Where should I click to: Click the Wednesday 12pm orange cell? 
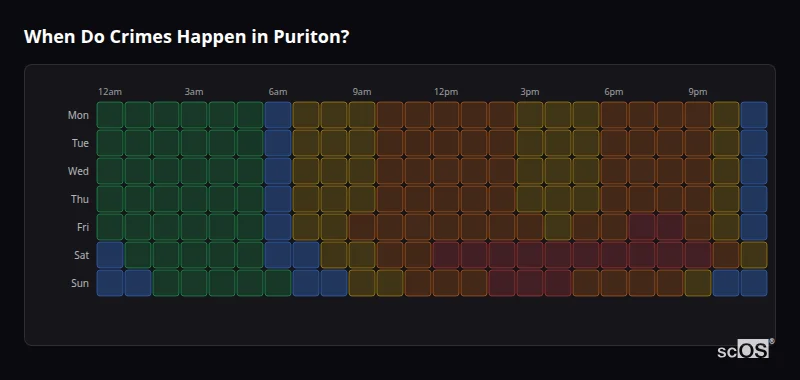point(445,171)
